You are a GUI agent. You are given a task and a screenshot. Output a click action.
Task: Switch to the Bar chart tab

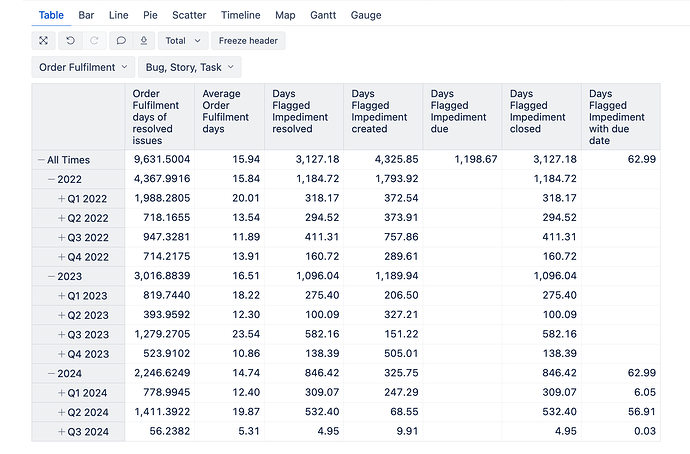coord(87,16)
